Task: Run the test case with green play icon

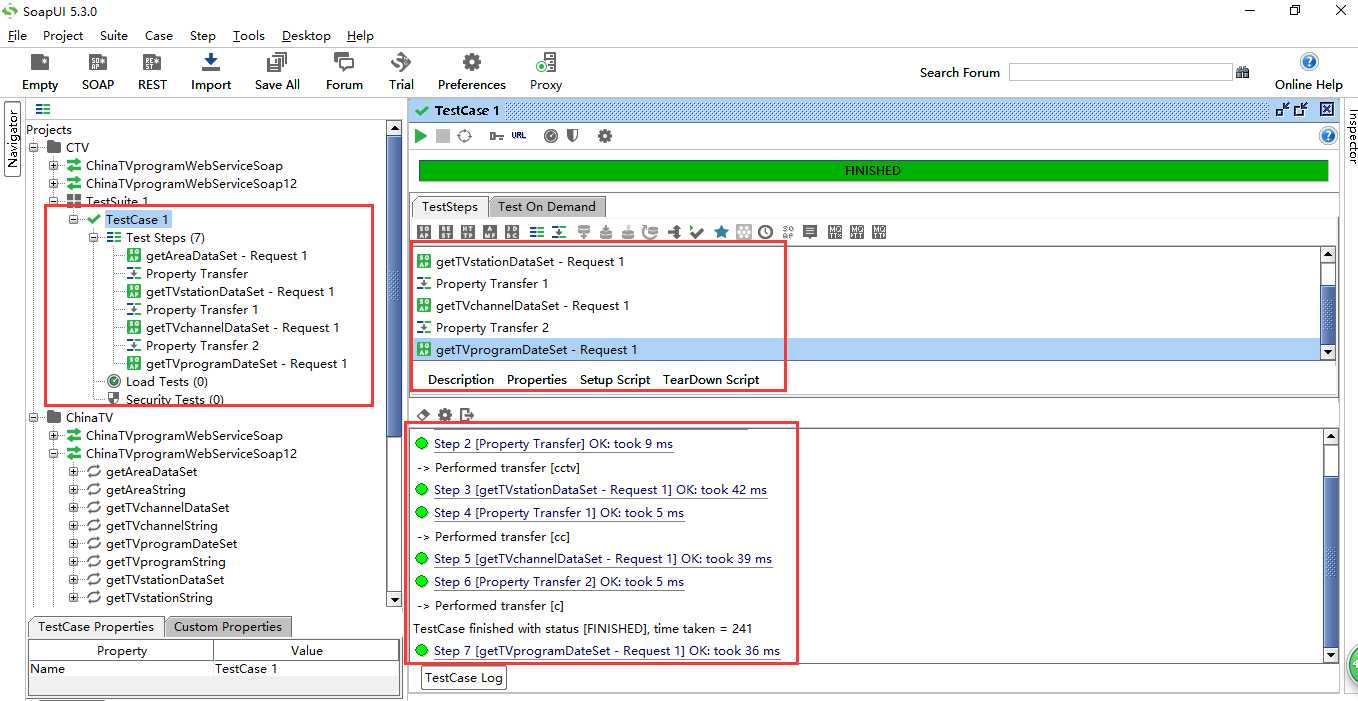Action: [421, 136]
